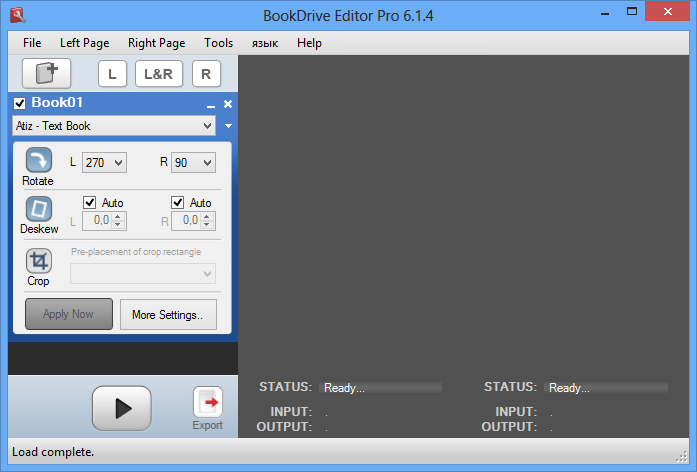This screenshot has width=697, height=472.
Task: Click the Crop tool icon
Action: pyautogui.click(x=39, y=260)
